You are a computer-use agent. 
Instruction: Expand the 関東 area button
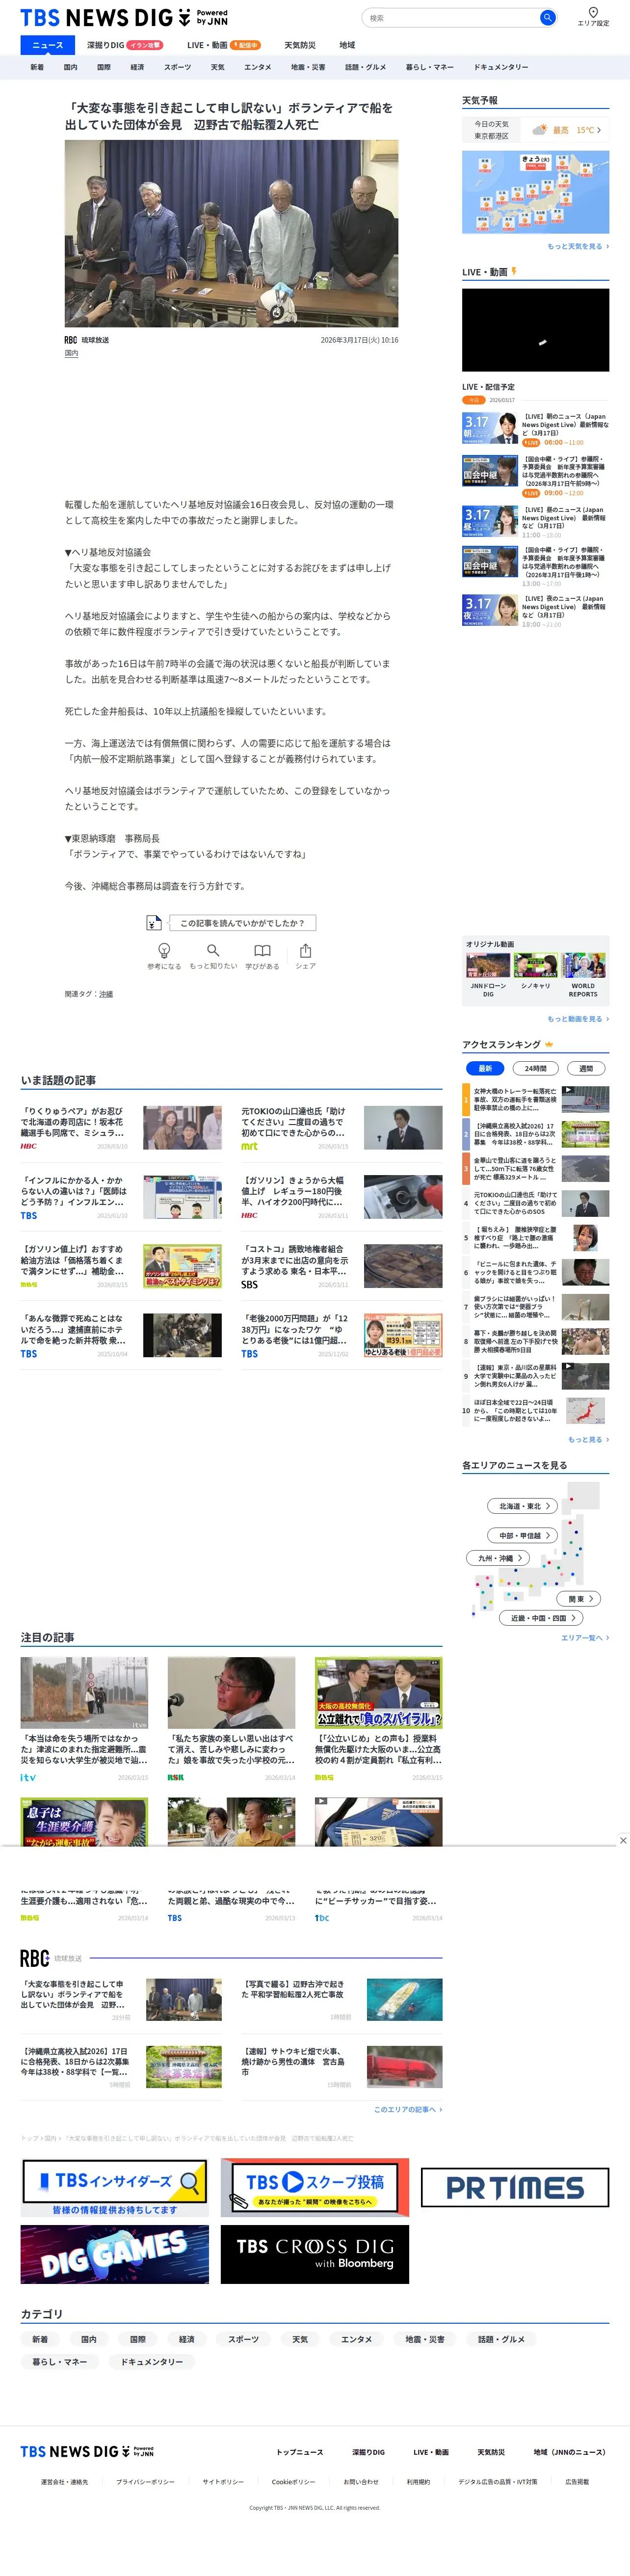pos(579,1599)
